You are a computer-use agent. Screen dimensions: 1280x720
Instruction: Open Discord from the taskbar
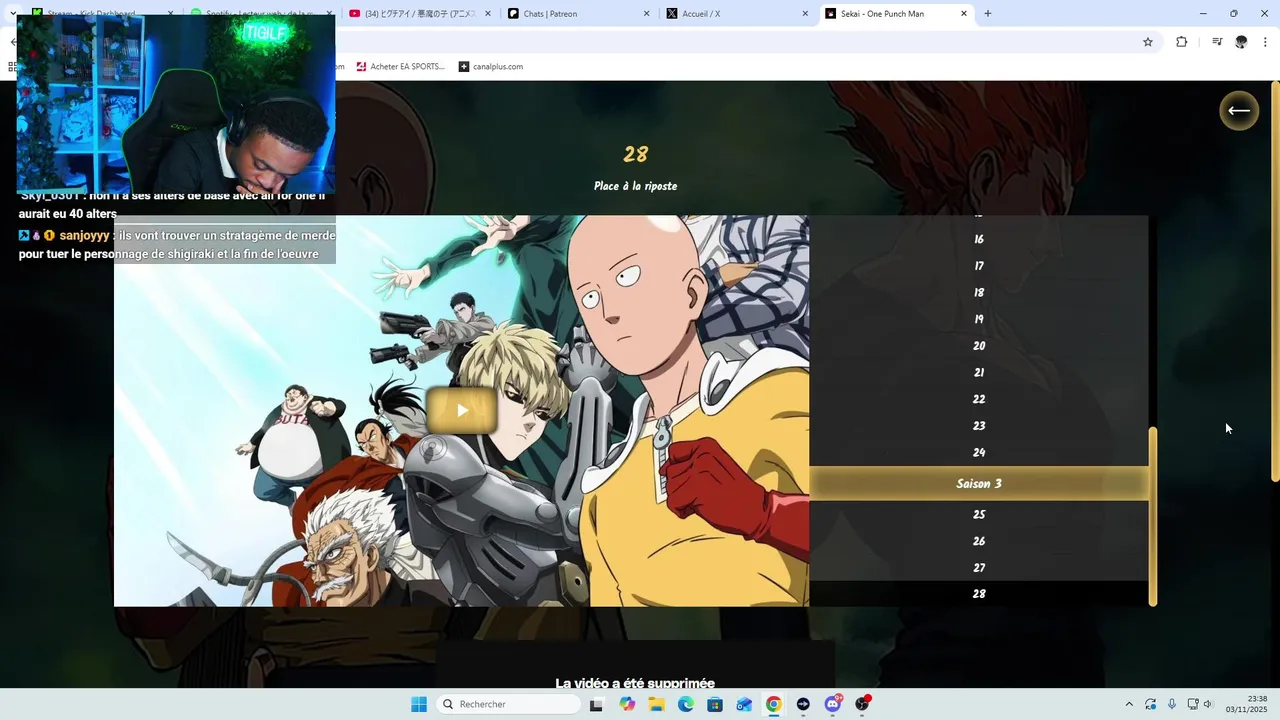(x=833, y=704)
